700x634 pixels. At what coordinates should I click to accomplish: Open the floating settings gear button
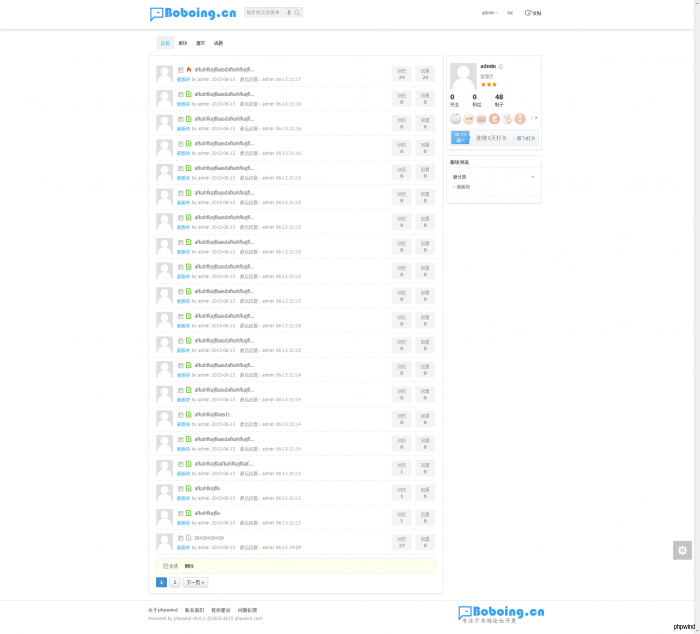pos(682,550)
